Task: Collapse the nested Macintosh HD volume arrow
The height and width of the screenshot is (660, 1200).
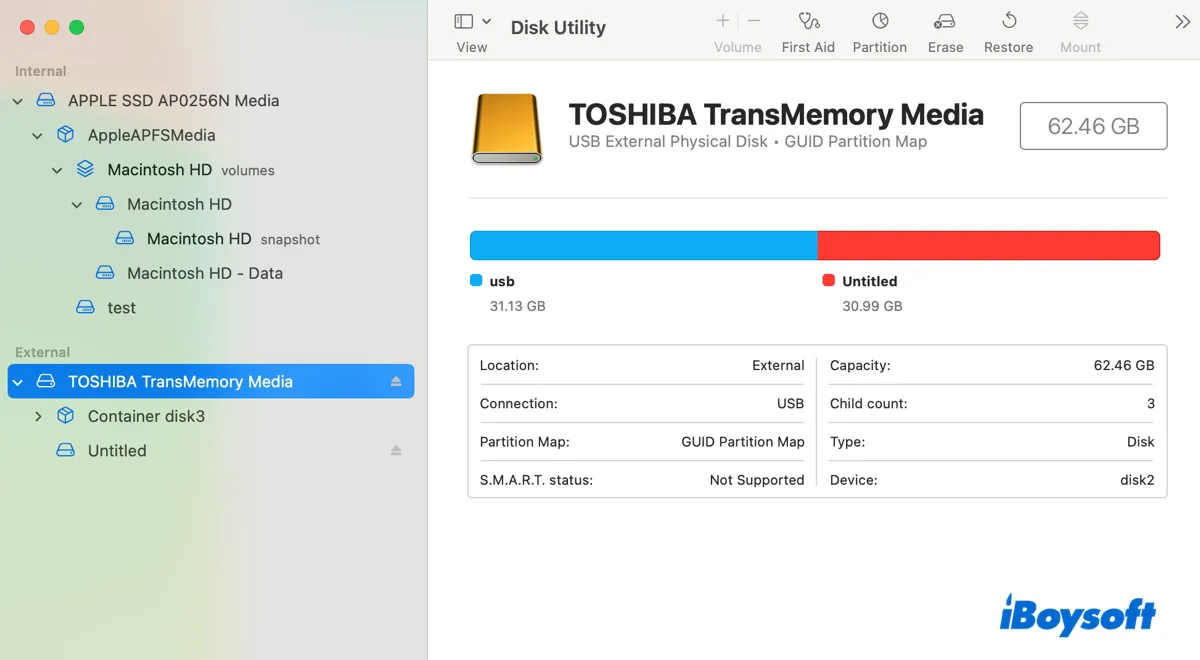Action: [77, 205]
